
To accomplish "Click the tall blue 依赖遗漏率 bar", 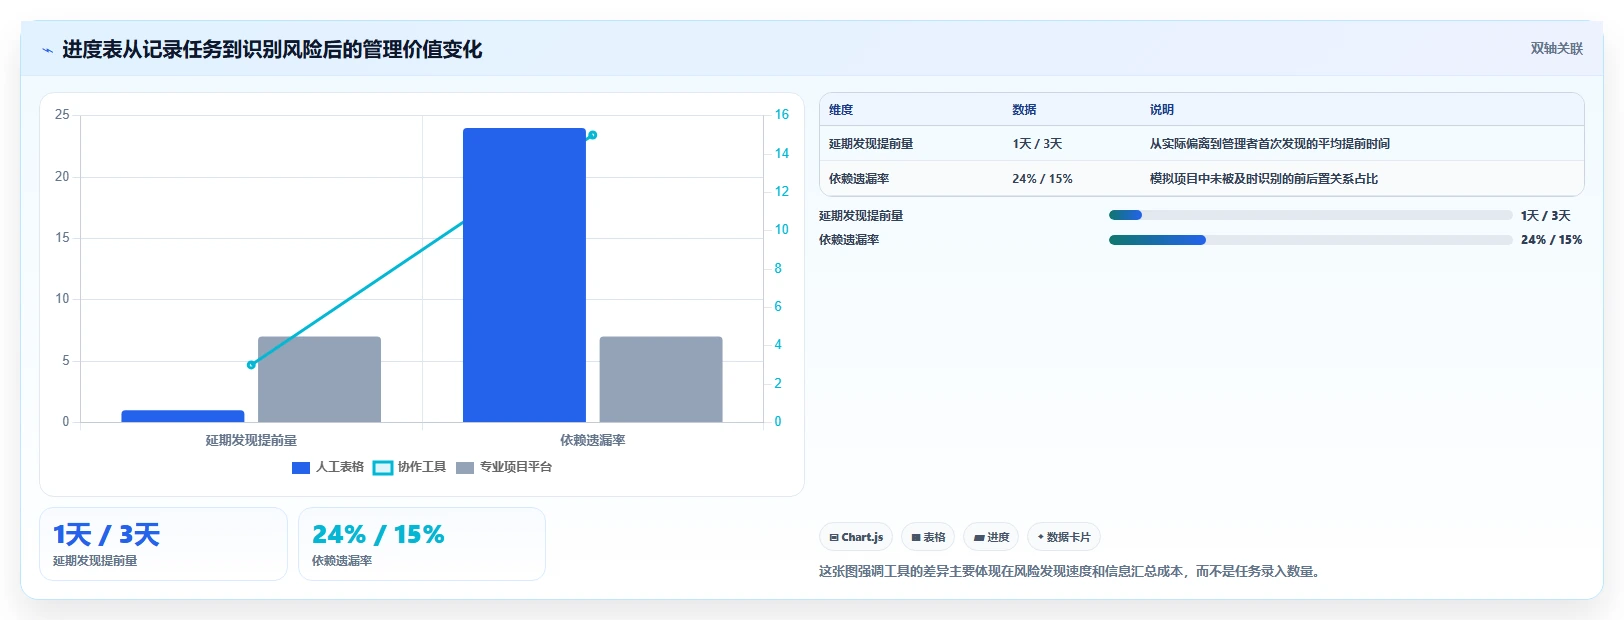I will pos(524,275).
